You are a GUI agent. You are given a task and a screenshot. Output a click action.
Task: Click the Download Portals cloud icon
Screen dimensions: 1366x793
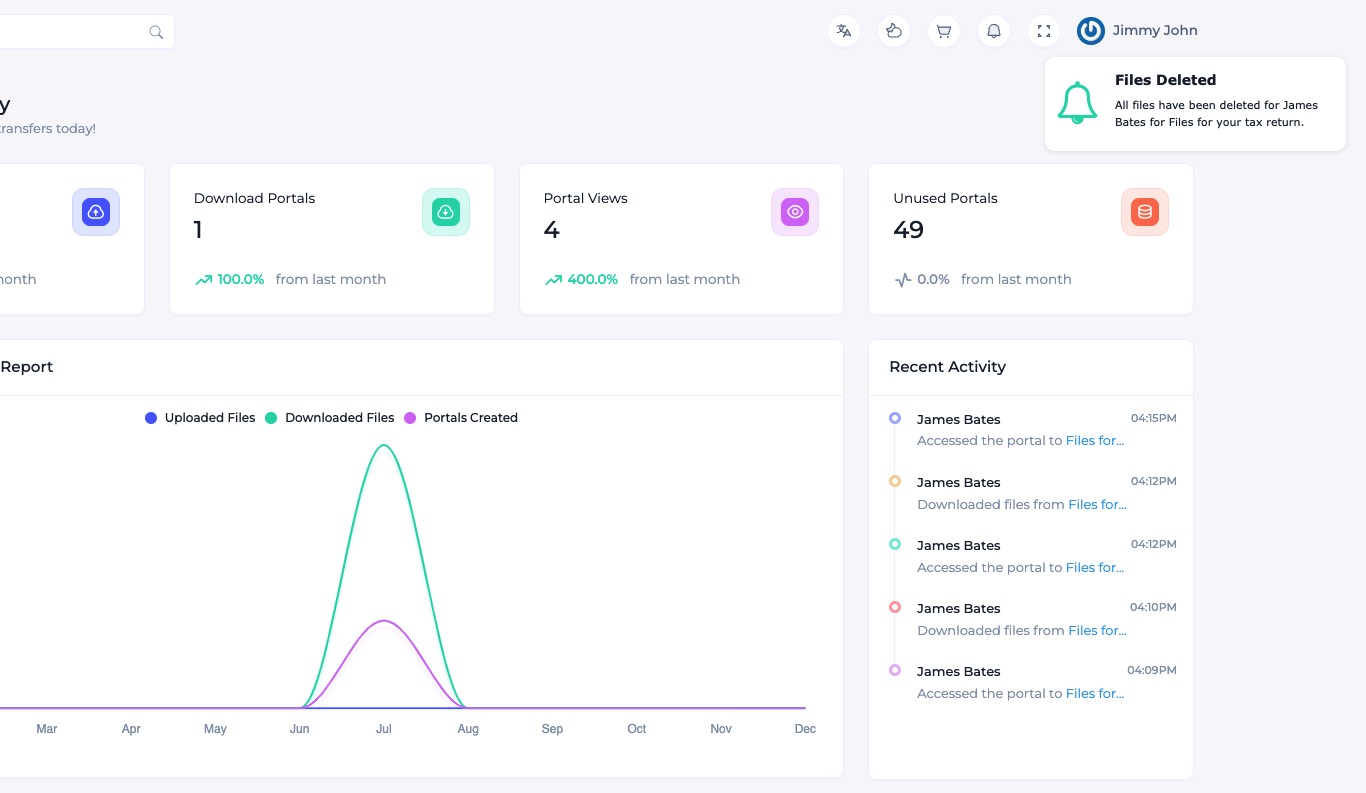click(446, 212)
